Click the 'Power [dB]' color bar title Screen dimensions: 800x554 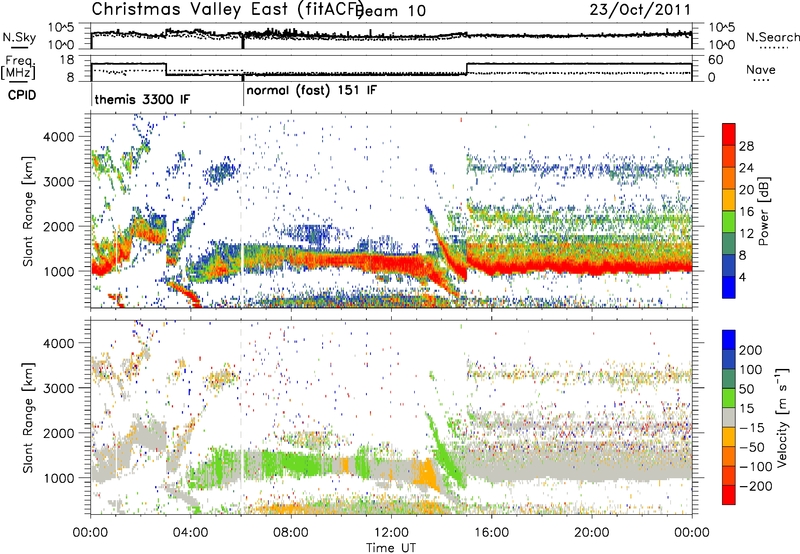[763, 211]
